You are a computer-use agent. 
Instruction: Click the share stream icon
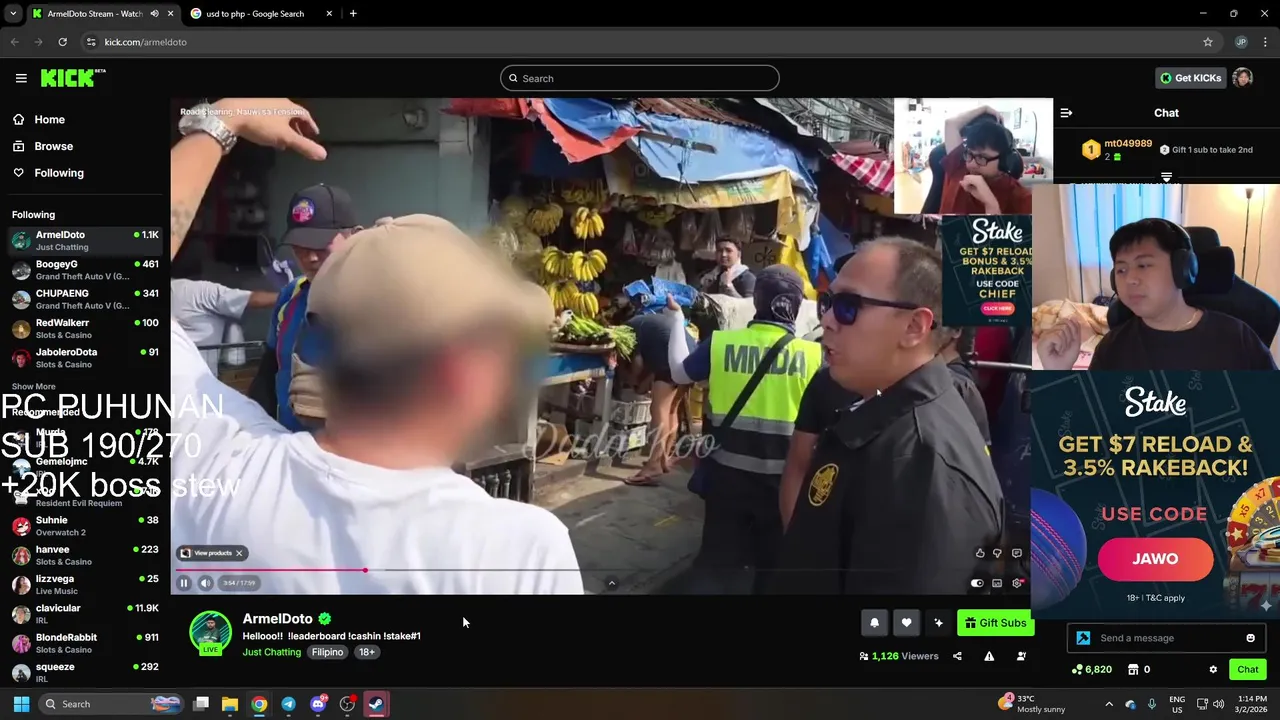click(x=957, y=656)
